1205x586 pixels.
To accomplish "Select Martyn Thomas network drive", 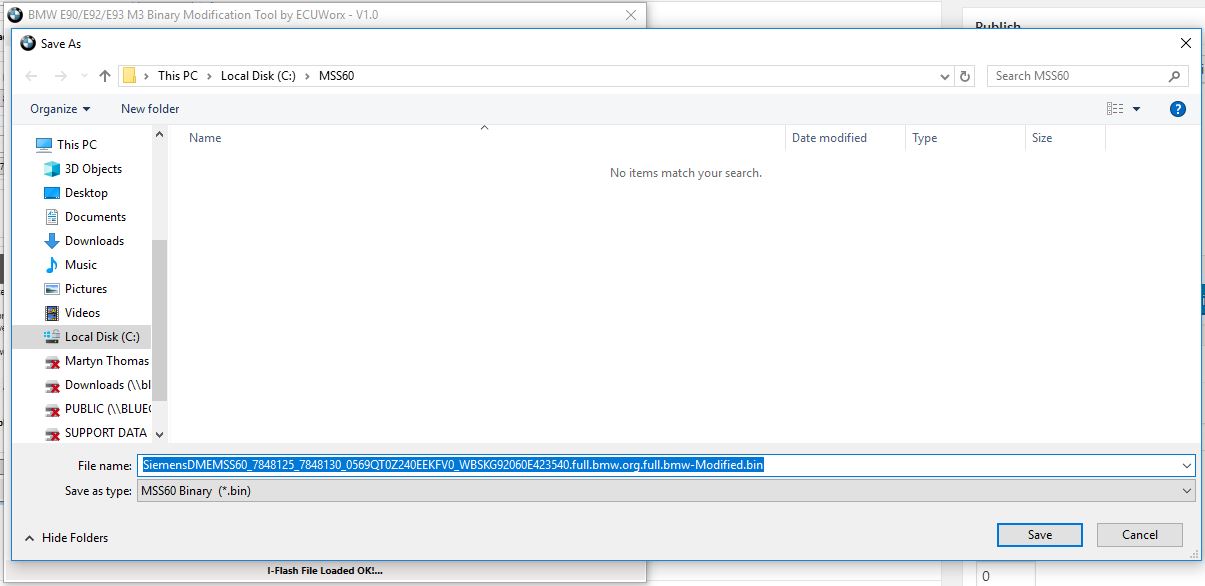I will [x=106, y=361].
